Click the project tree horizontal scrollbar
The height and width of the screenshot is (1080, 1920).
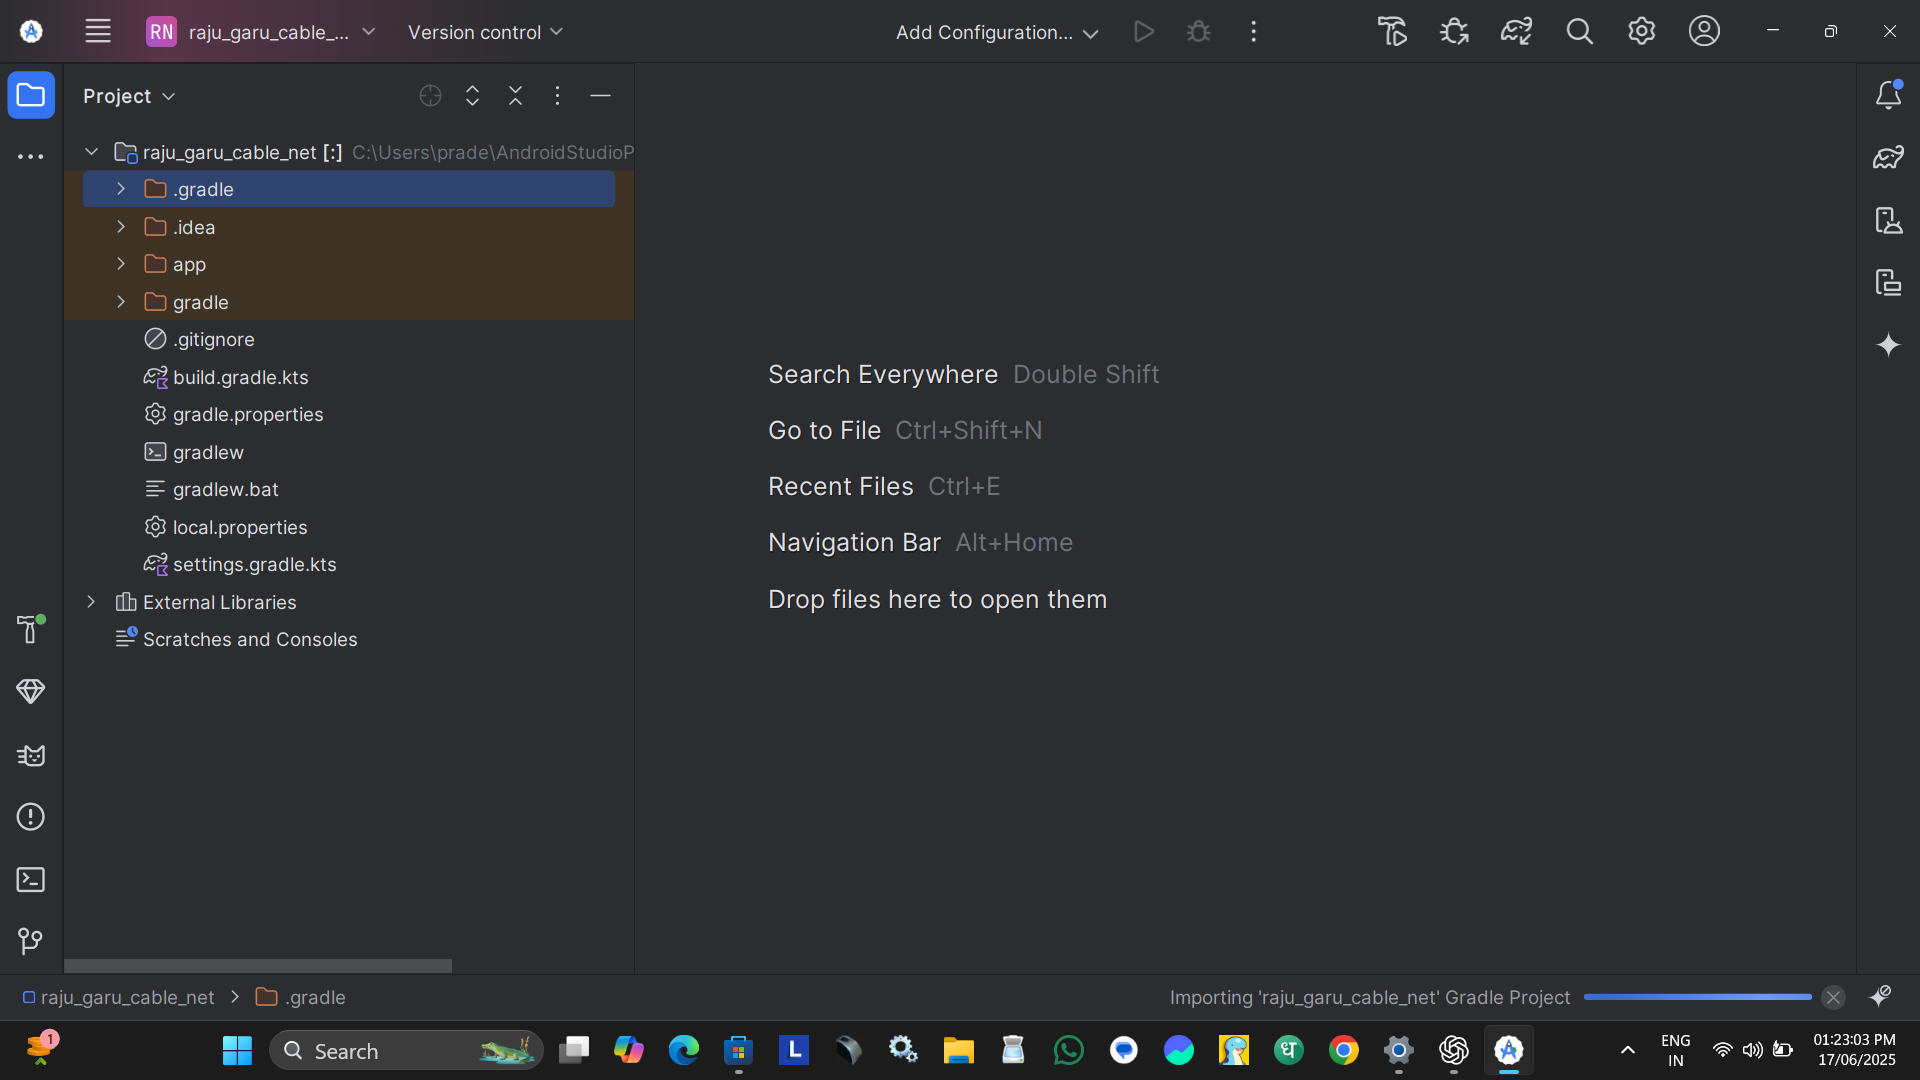click(258, 966)
